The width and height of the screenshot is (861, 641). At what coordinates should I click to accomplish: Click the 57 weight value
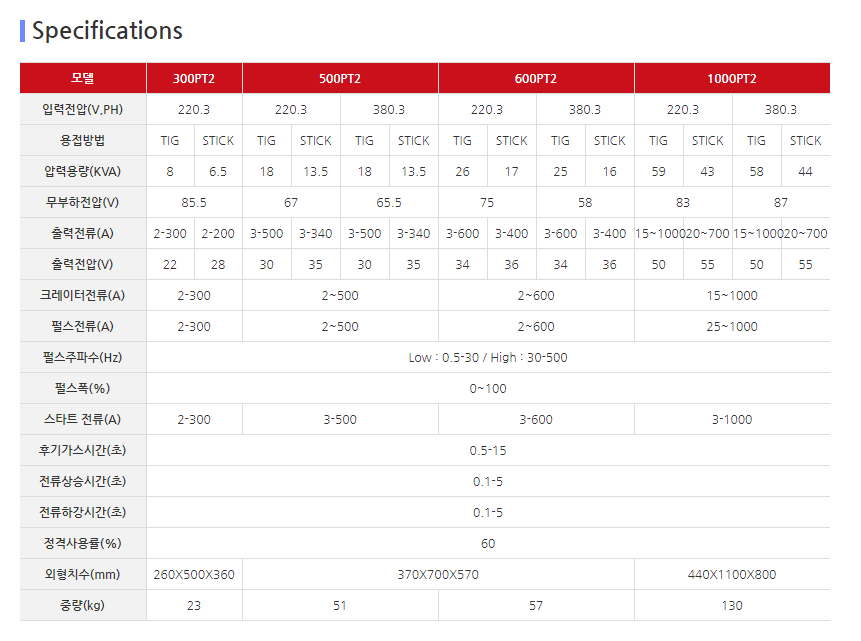[x=536, y=606]
